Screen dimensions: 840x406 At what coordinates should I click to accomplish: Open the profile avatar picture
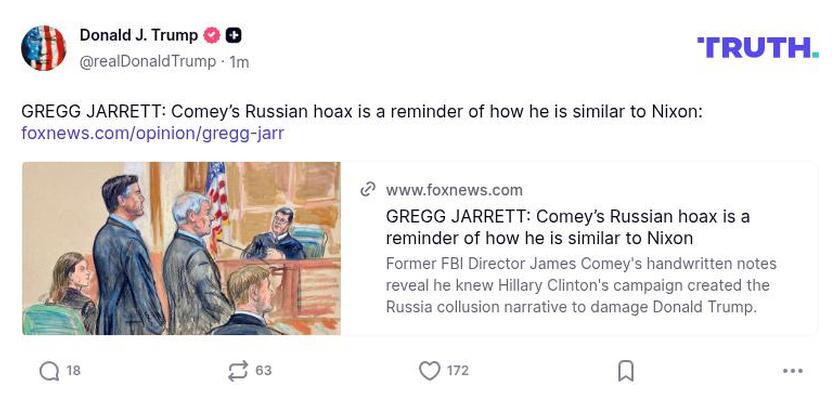[44, 48]
